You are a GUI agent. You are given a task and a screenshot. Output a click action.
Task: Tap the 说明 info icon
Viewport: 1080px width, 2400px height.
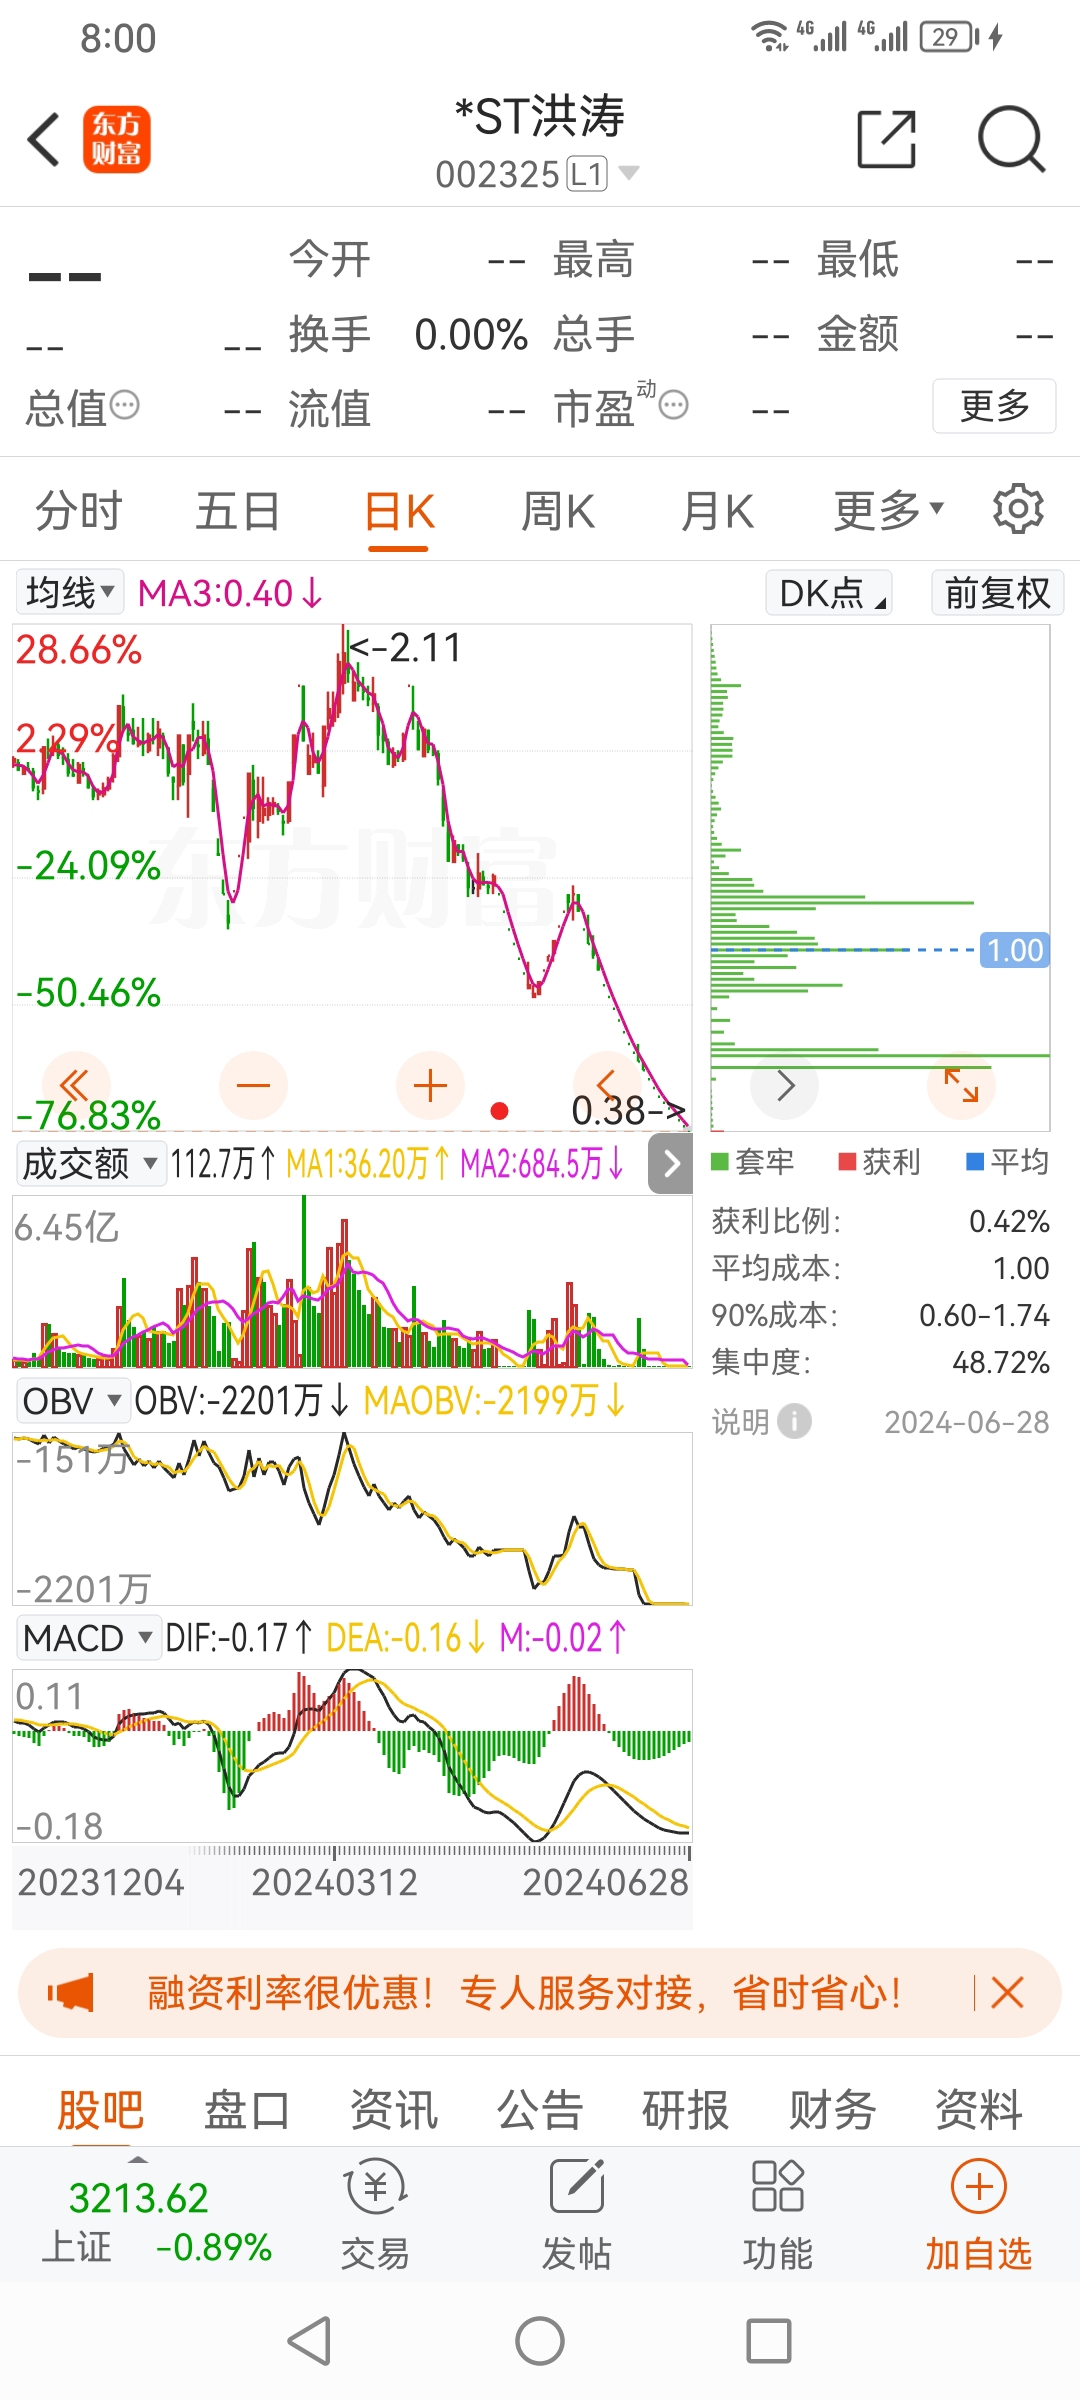[x=794, y=1421]
